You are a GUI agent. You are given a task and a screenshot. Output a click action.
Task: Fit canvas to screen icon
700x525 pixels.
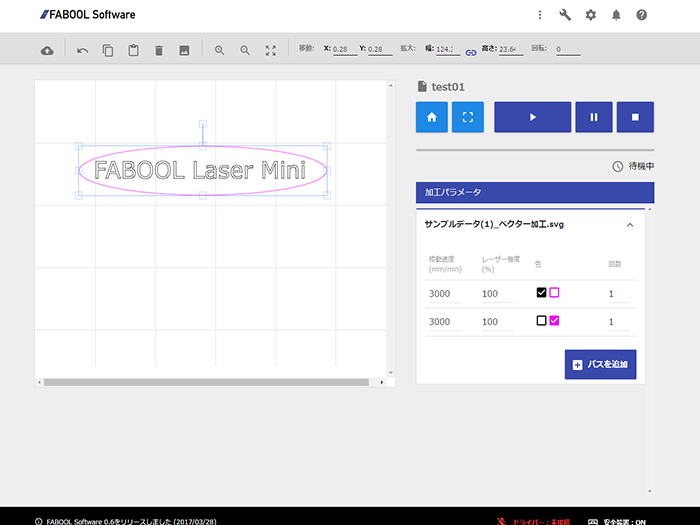coord(271,50)
